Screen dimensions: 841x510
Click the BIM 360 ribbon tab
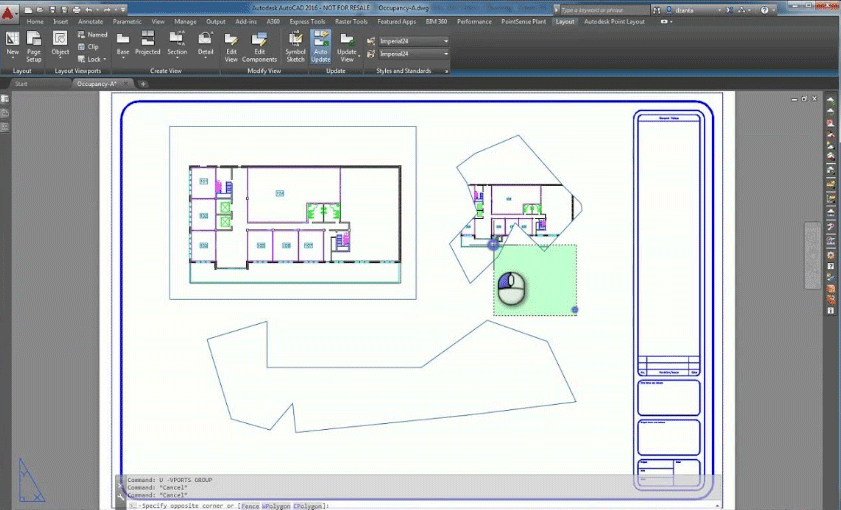436,21
